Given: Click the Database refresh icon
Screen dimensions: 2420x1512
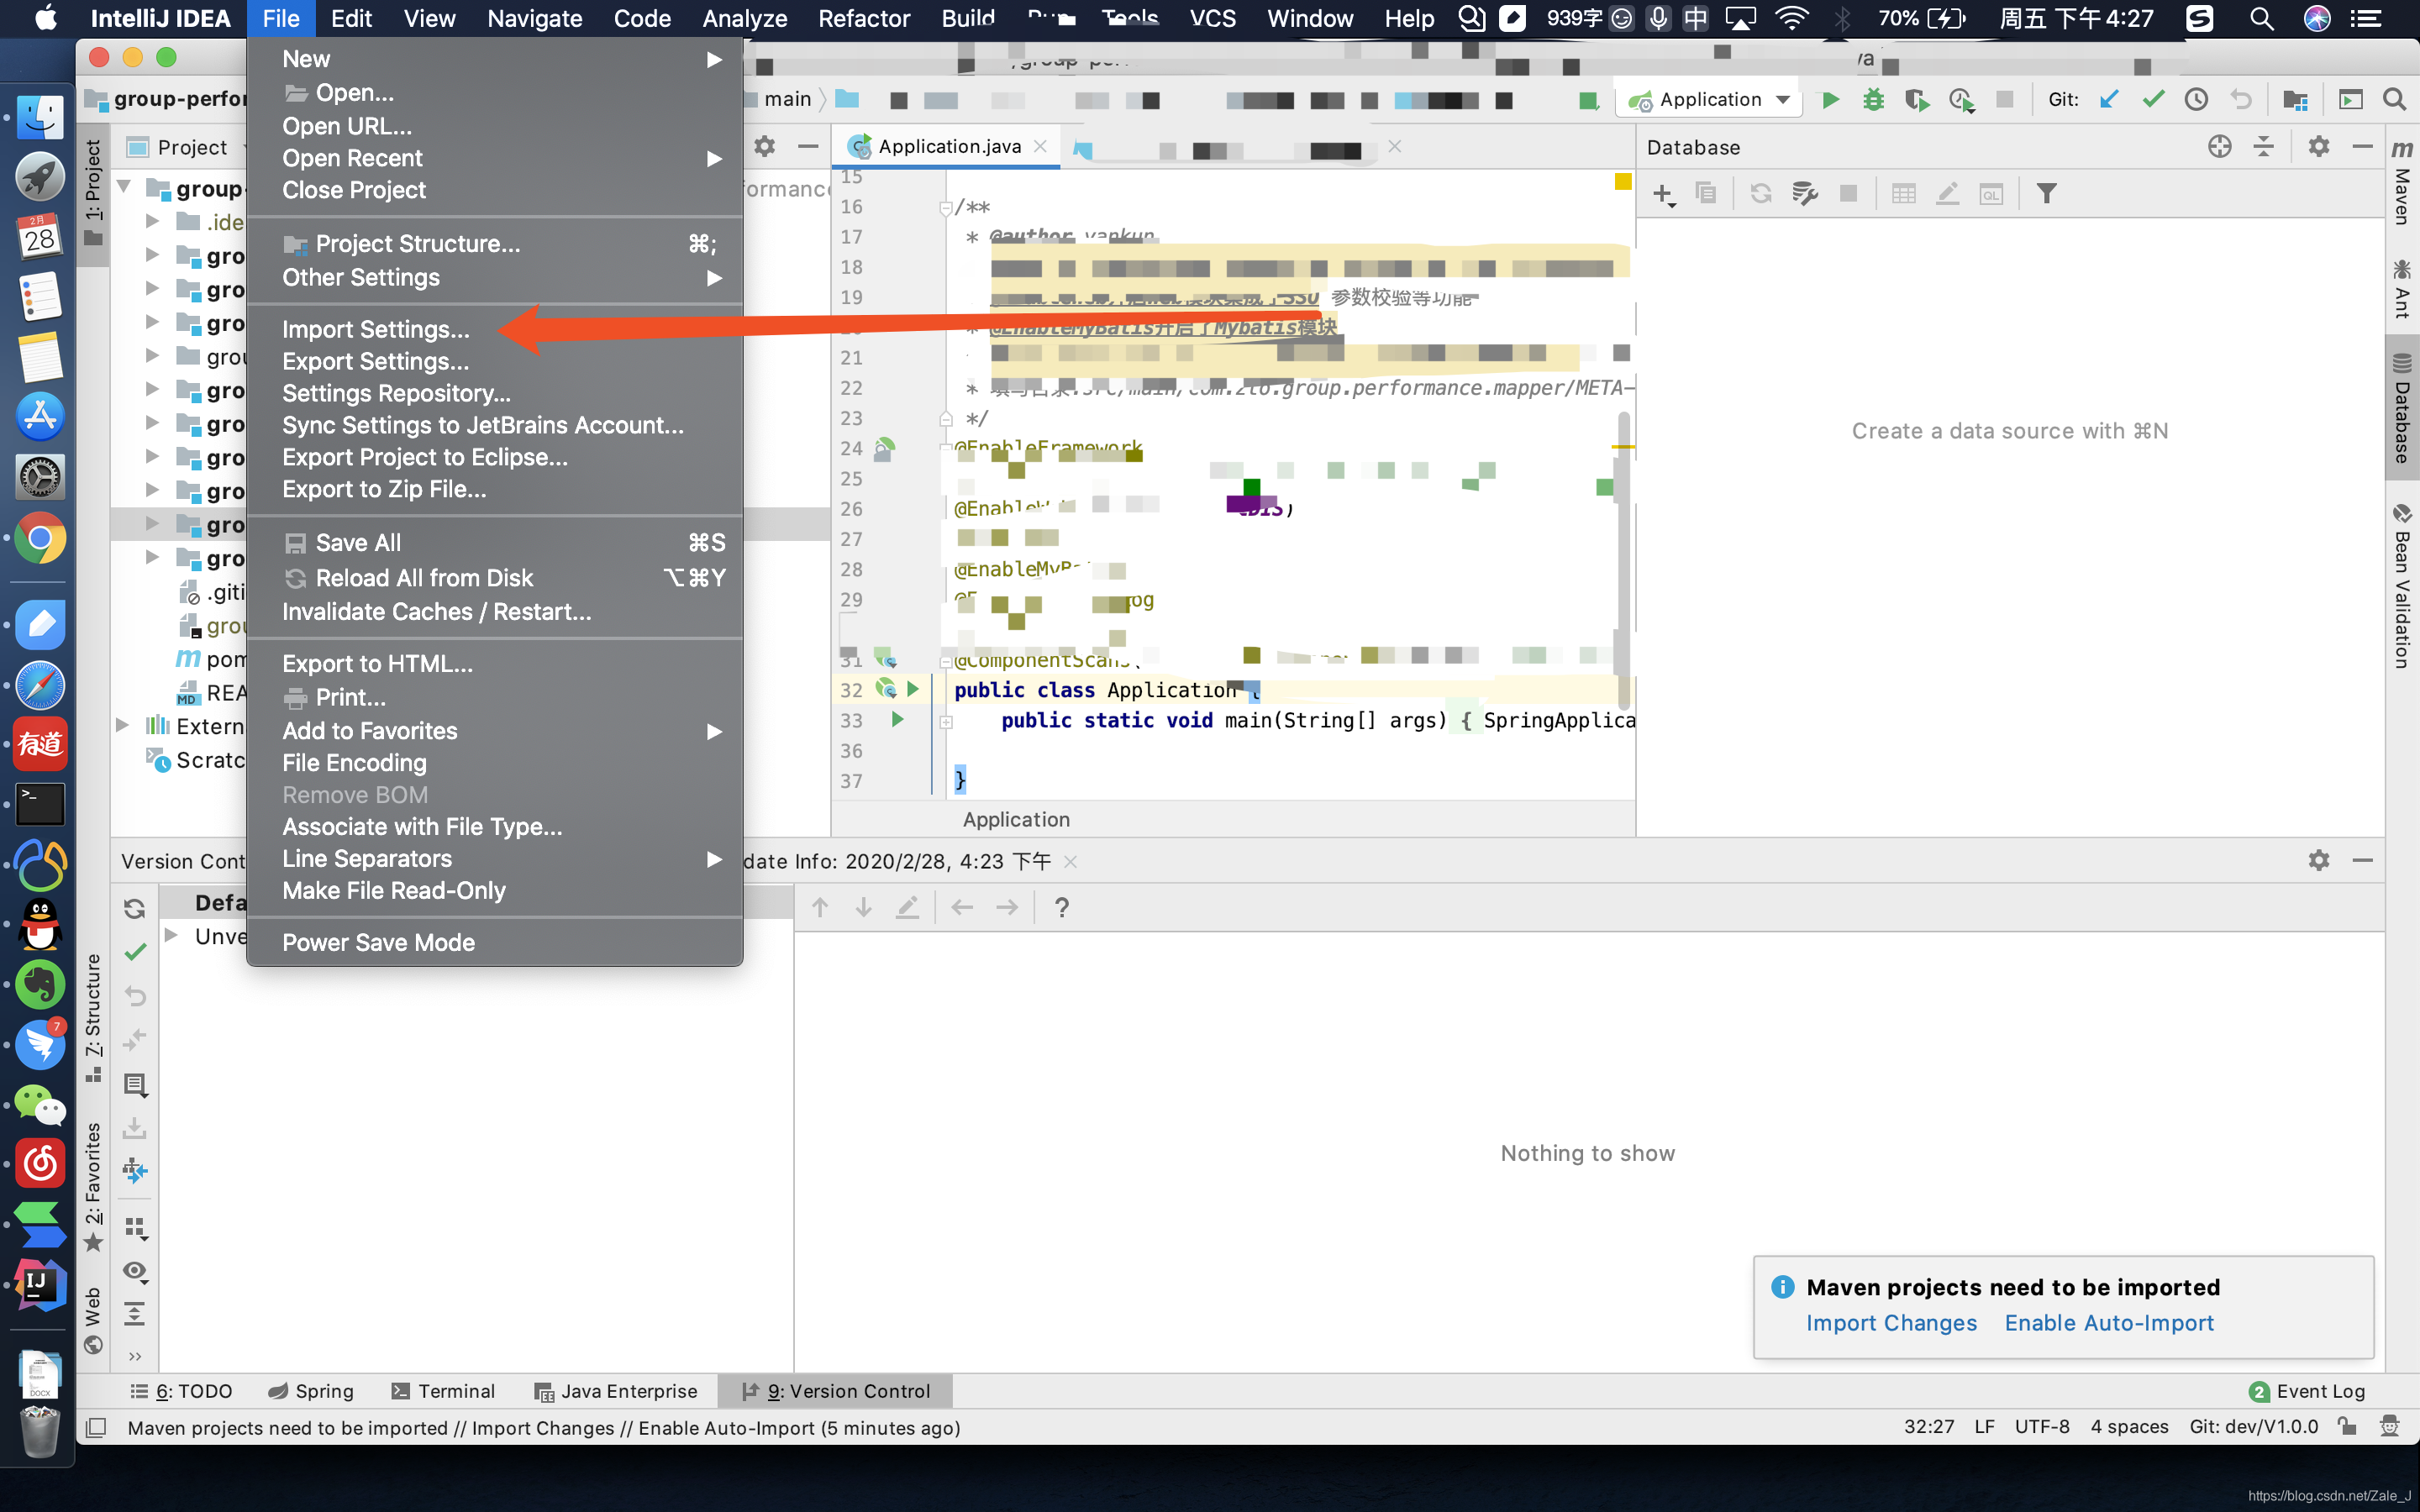Looking at the screenshot, I should [x=1761, y=194].
